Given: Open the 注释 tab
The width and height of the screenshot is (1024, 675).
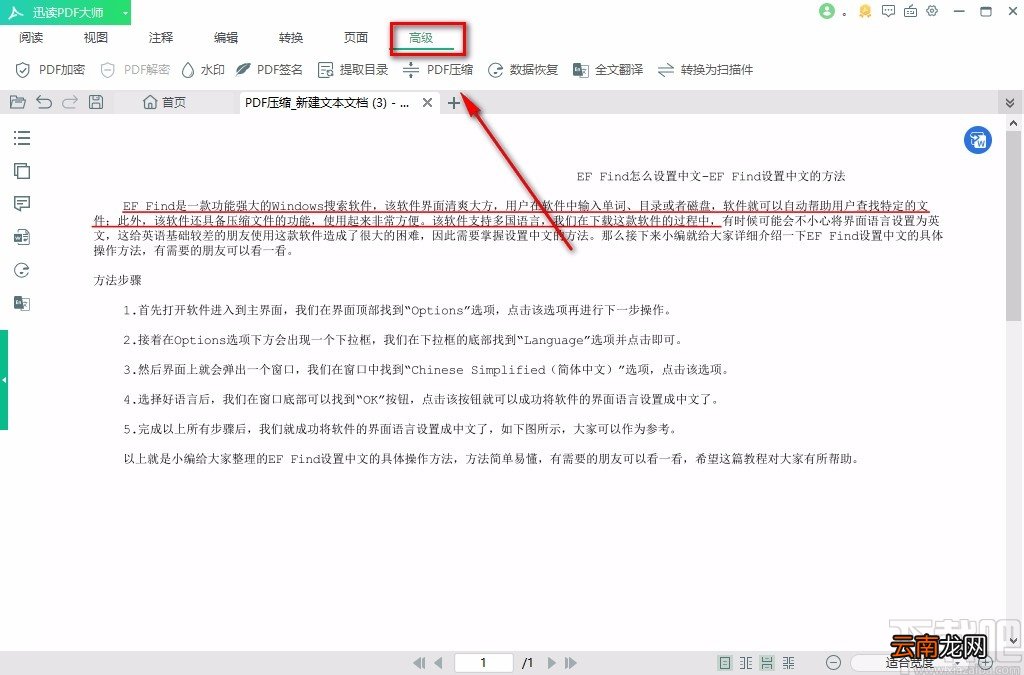Looking at the screenshot, I should pyautogui.click(x=161, y=37).
